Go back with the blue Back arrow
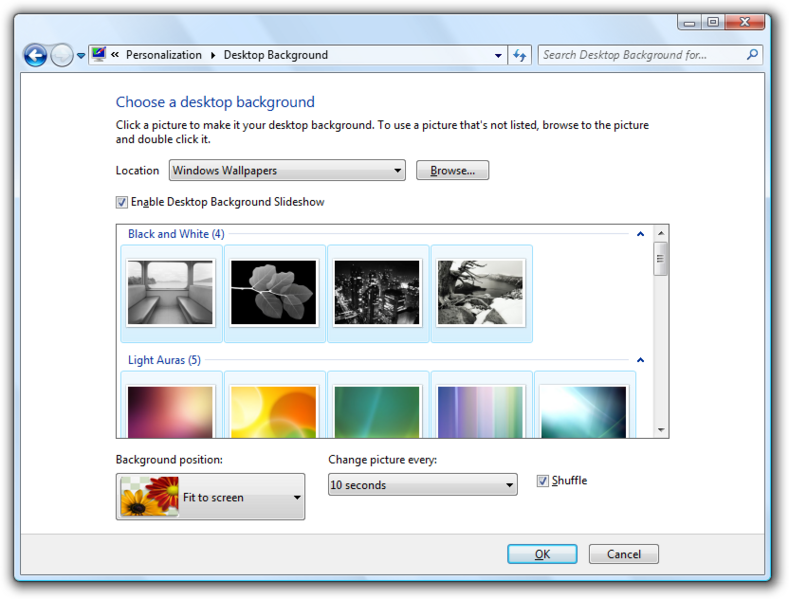 click(35, 55)
